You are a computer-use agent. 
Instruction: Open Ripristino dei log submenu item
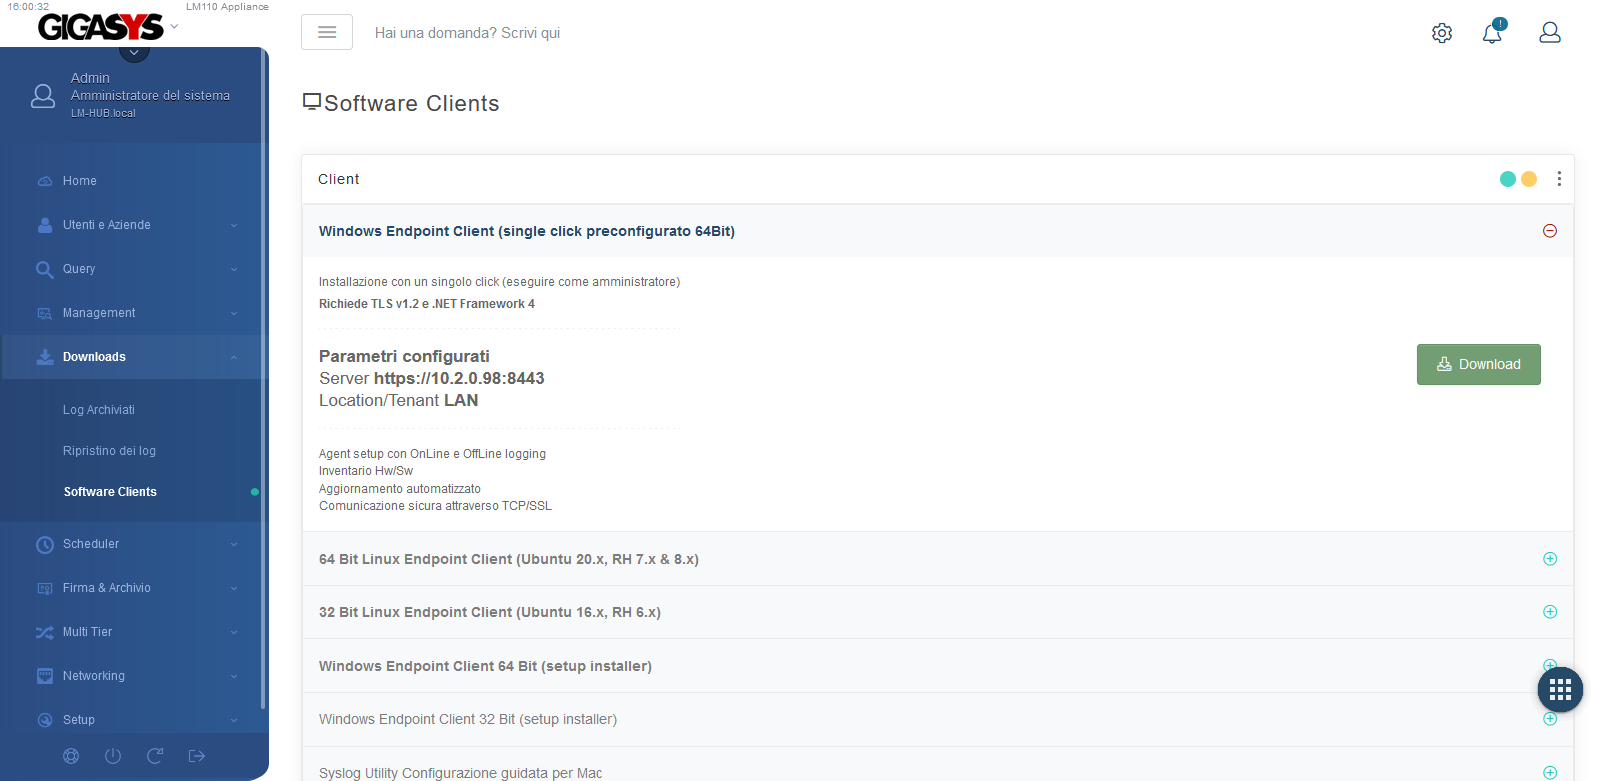(x=109, y=451)
